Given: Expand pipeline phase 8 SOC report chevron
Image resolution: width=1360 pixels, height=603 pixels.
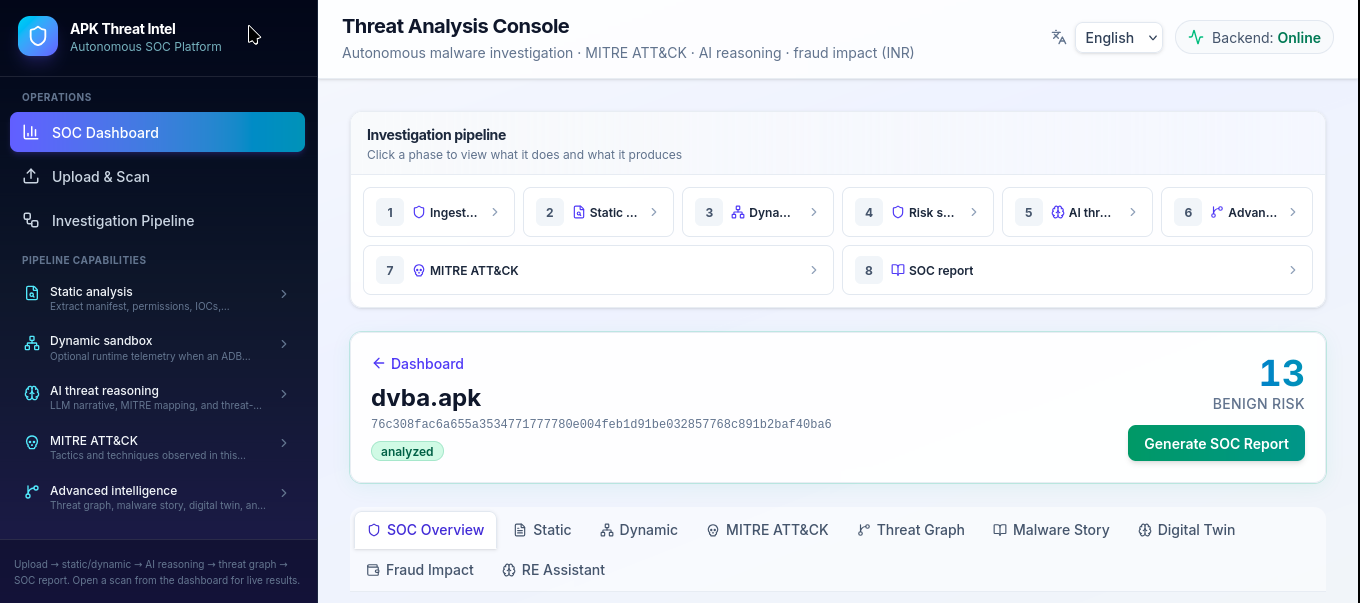Looking at the screenshot, I should pyautogui.click(x=1293, y=270).
